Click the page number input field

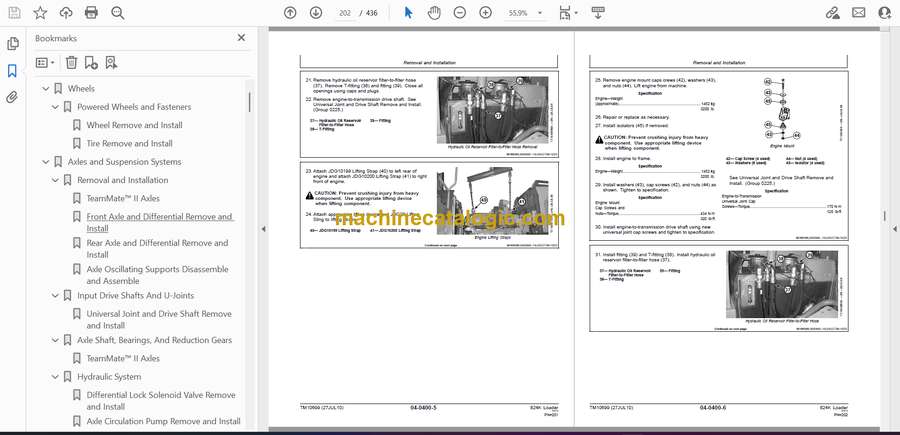[x=346, y=13]
